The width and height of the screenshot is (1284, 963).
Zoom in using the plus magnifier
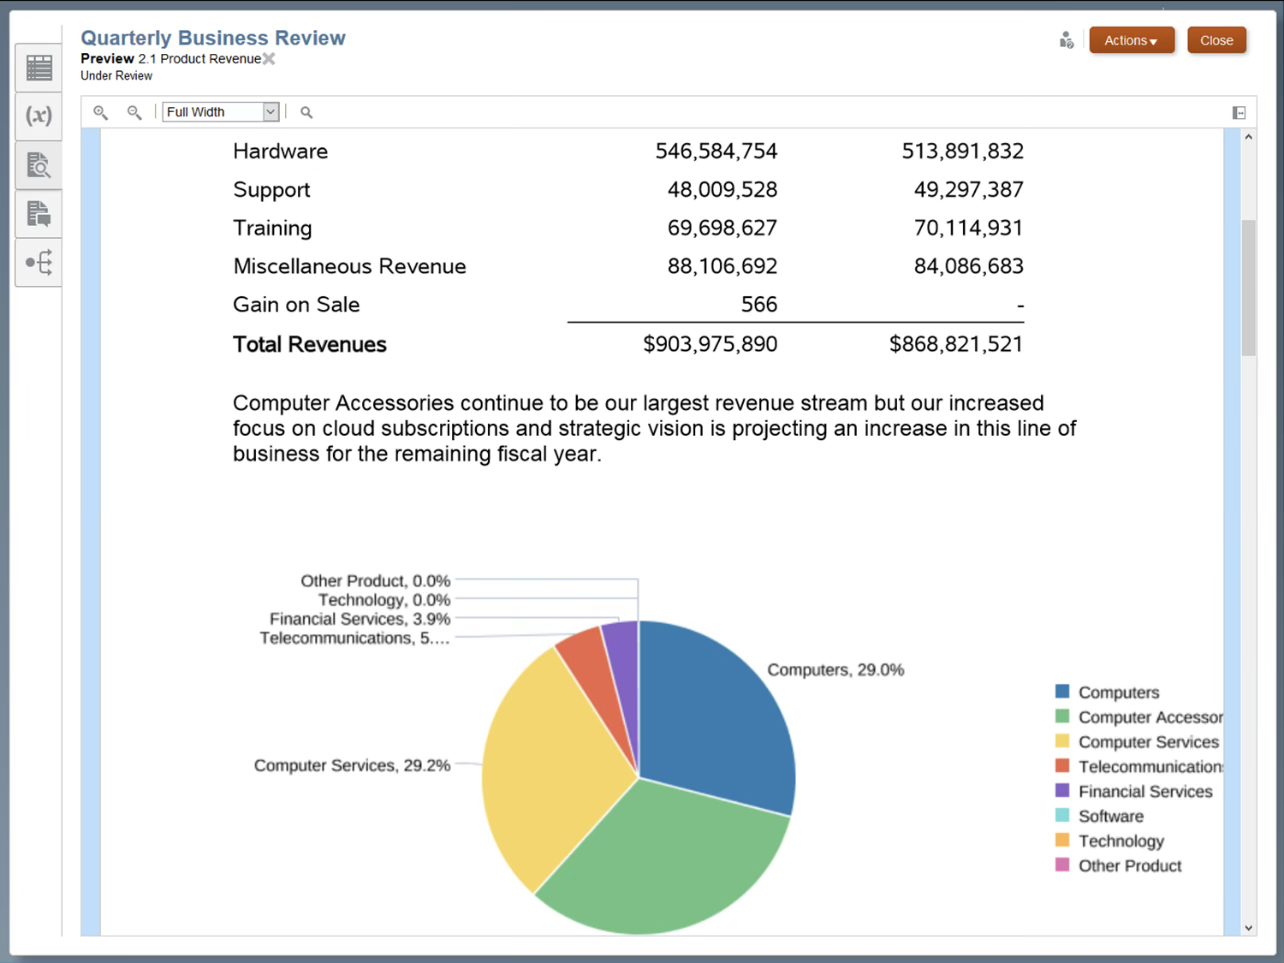[101, 112]
